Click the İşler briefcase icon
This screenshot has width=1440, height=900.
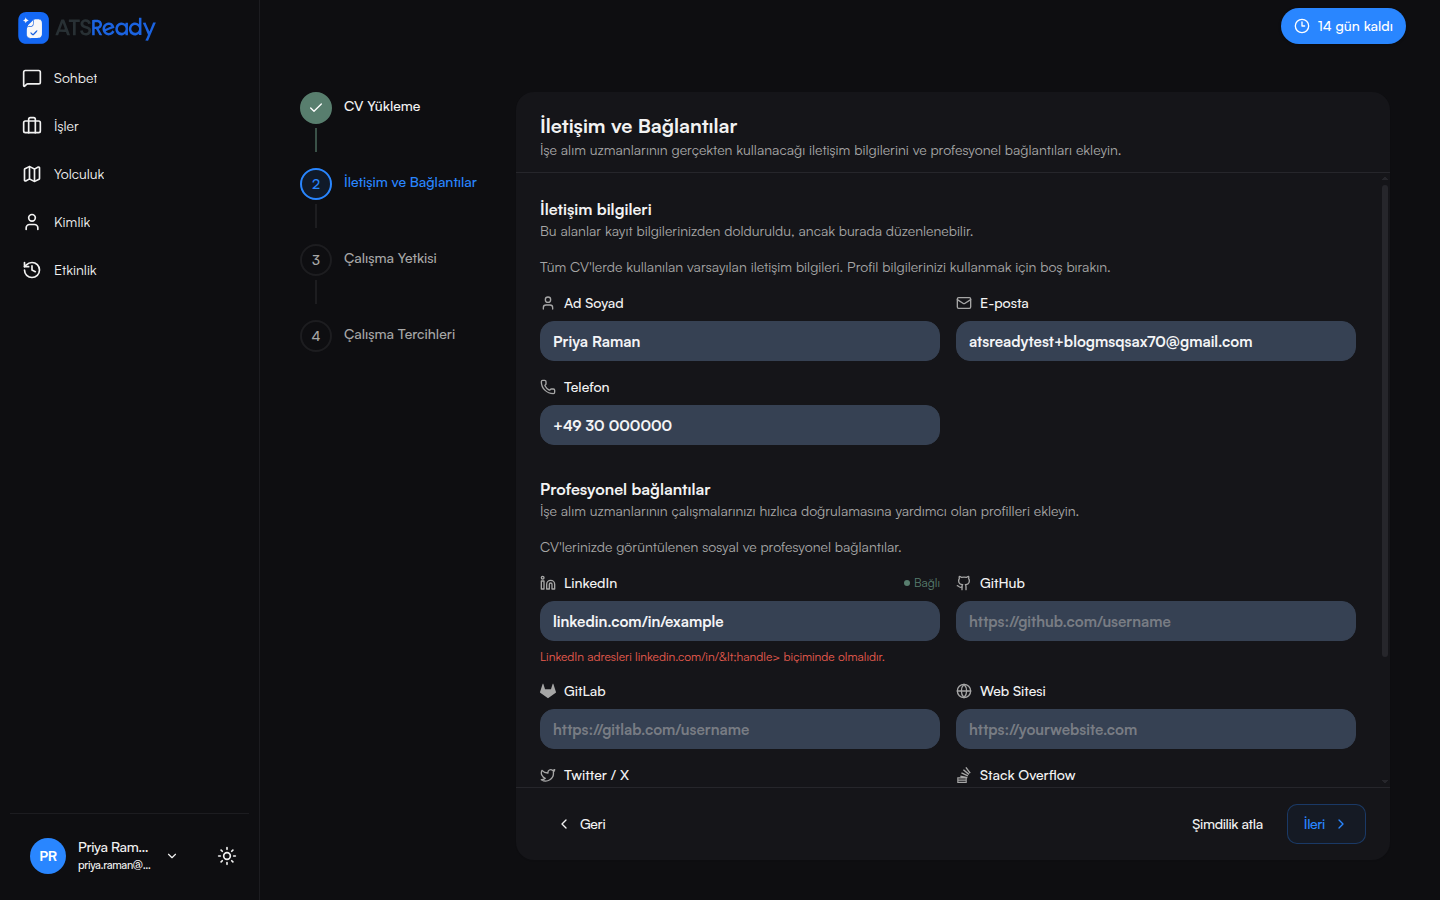pos(32,126)
